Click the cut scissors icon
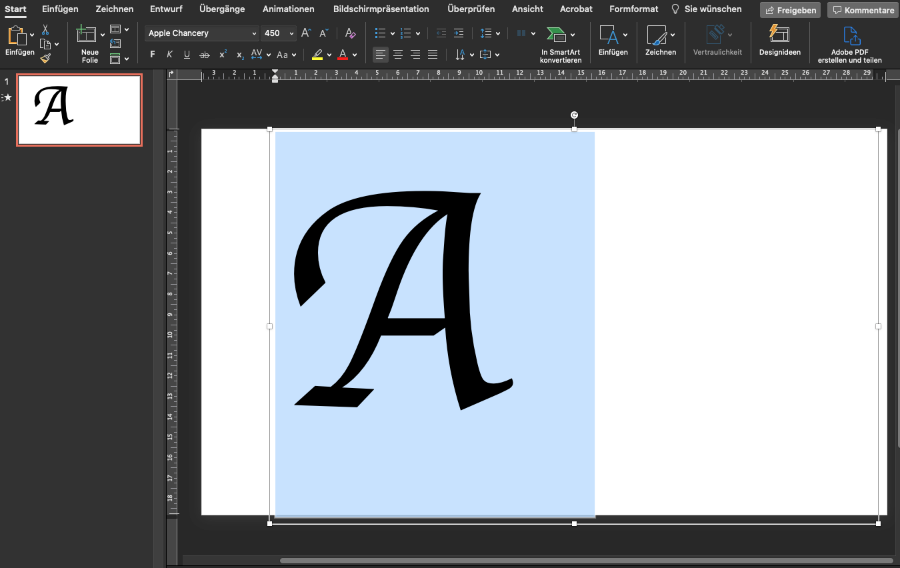 (45, 31)
